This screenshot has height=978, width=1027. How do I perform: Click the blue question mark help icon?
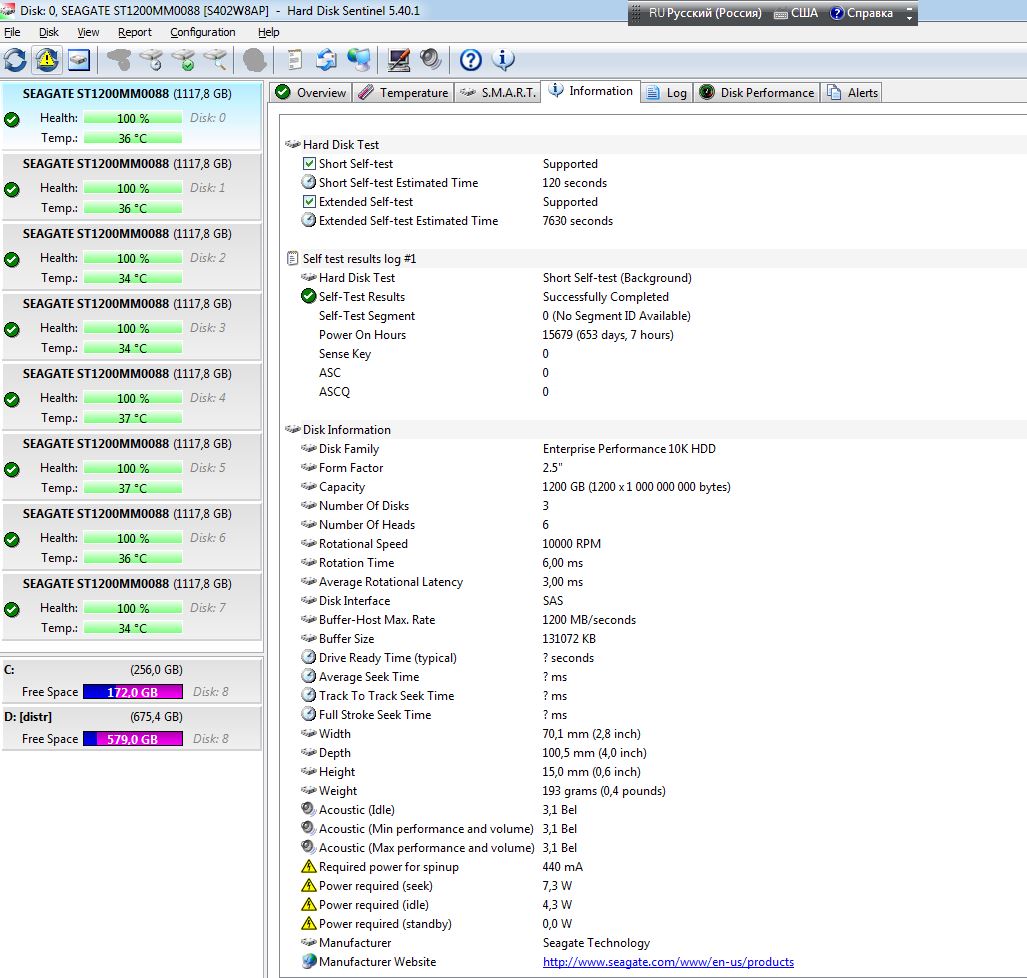[x=470, y=60]
